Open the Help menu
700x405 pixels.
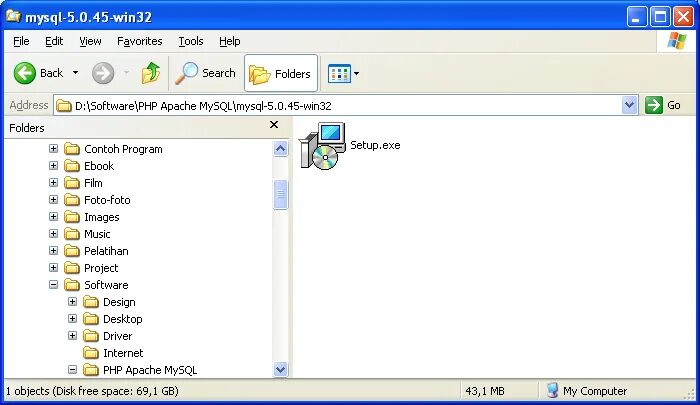(x=229, y=41)
